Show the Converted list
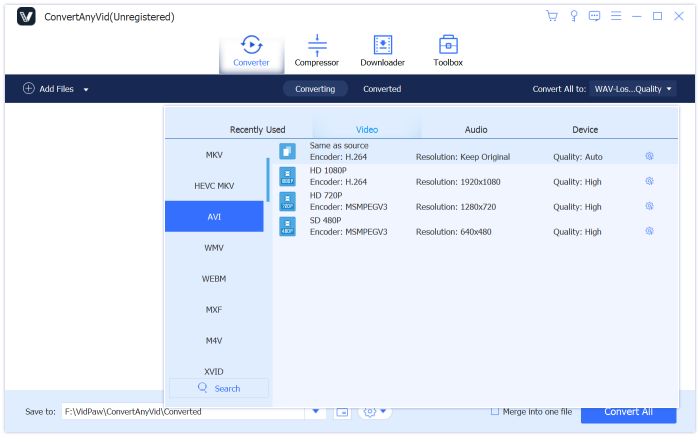This screenshot has height=437, width=700. pyautogui.click(x=382, y=89)
